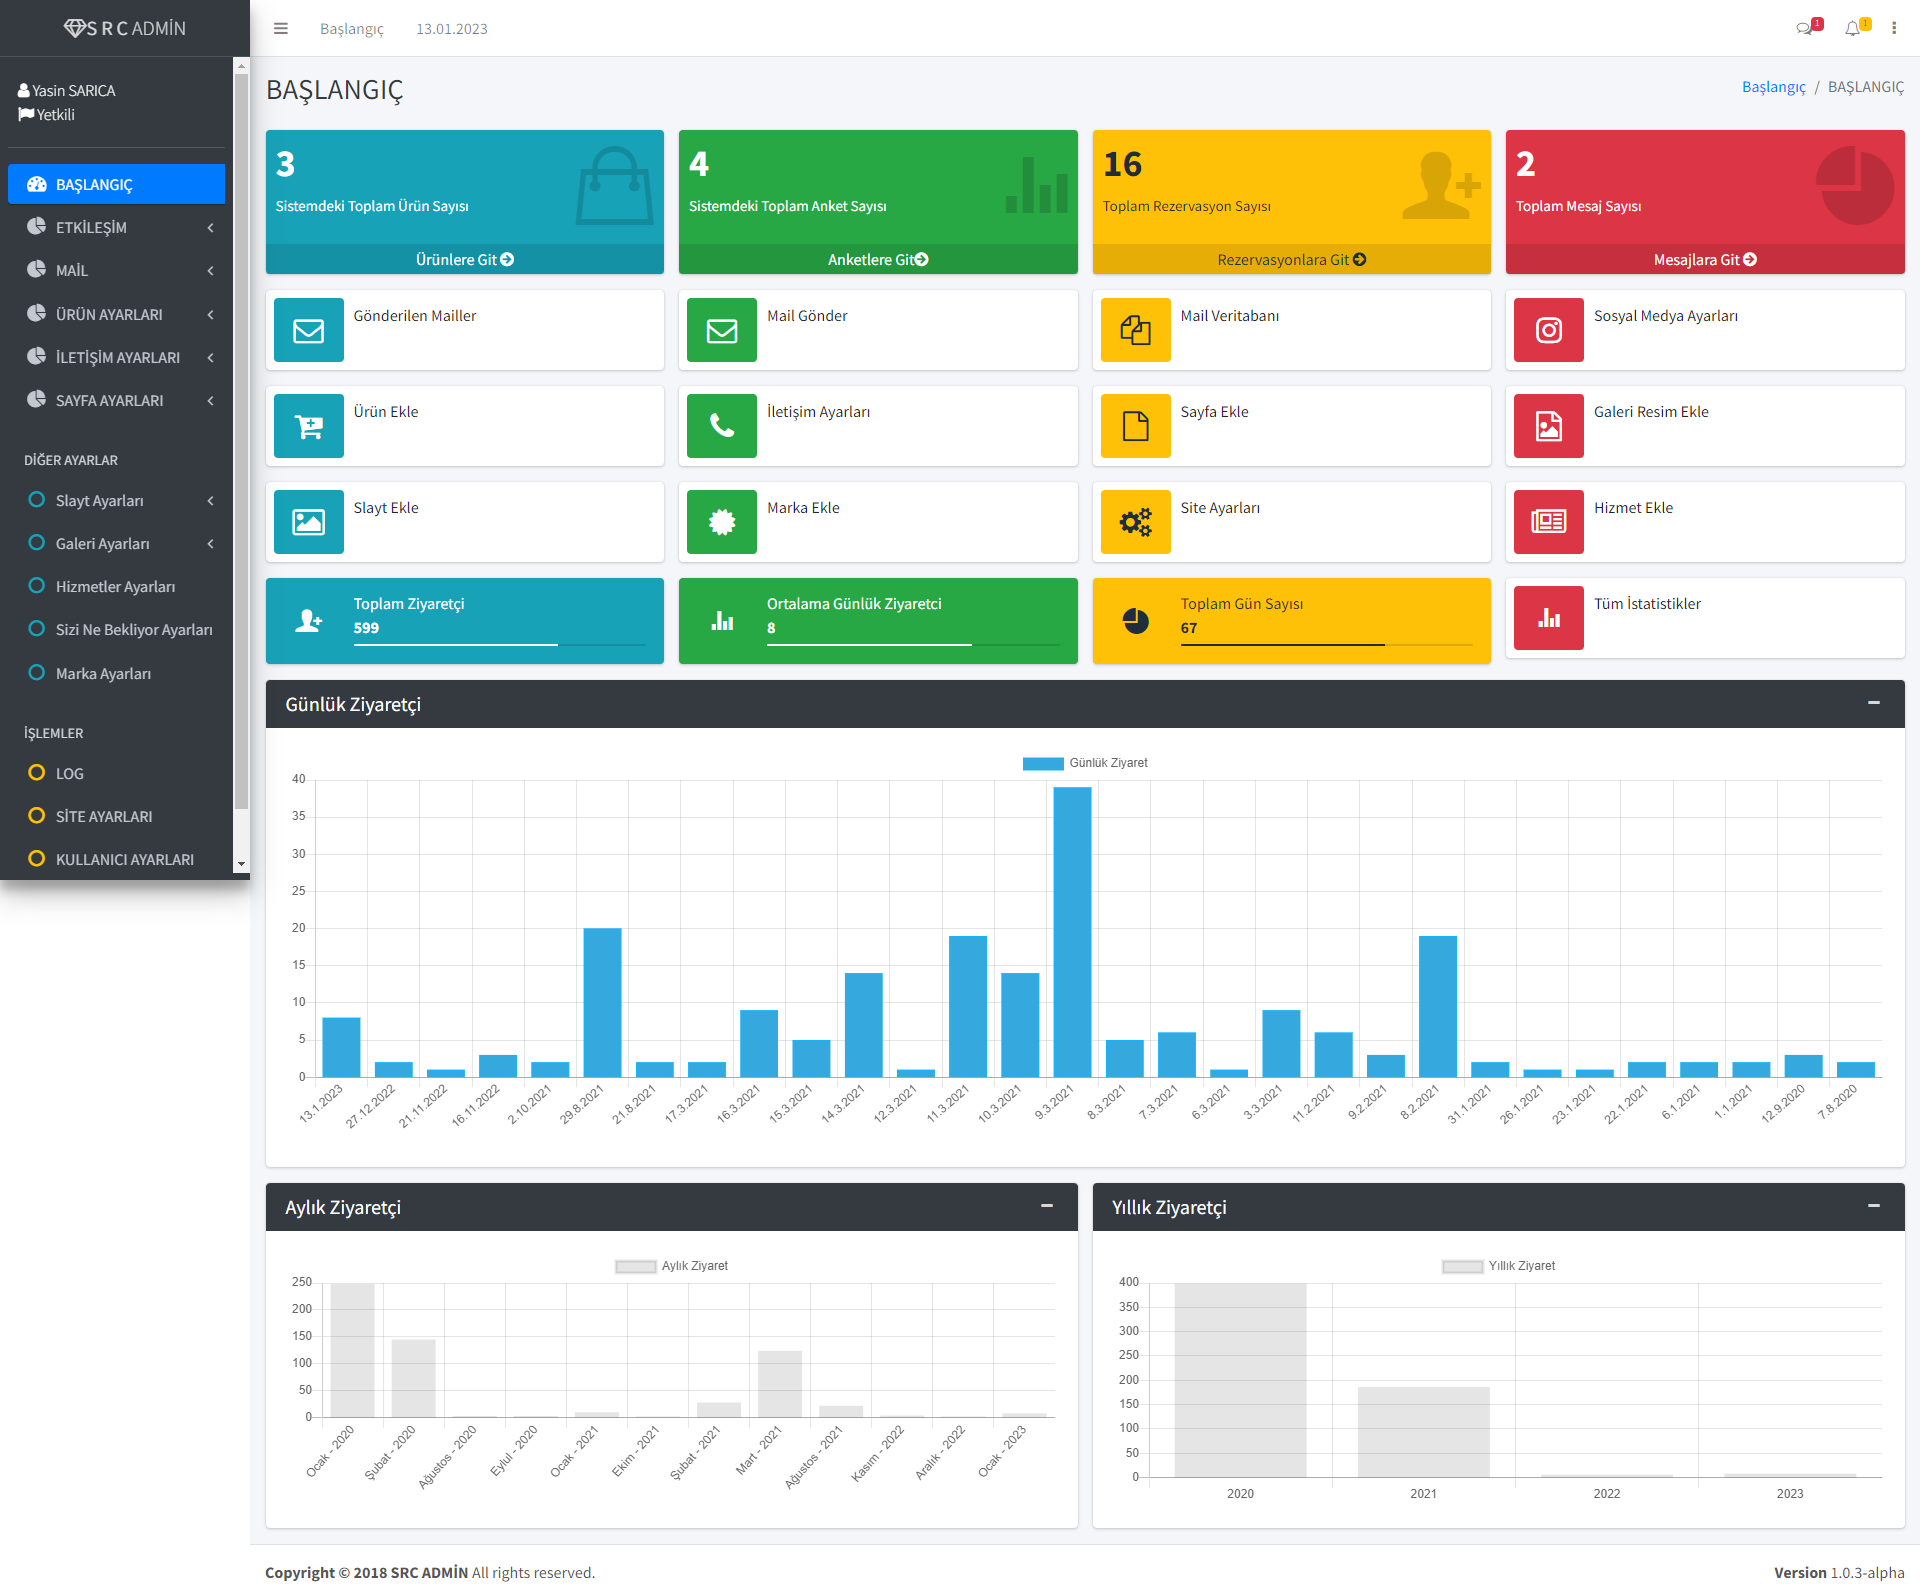Open the notifications bell icon
Image resolution: width=1920 pixels, height=1592 pixels.
(1852, 29)
